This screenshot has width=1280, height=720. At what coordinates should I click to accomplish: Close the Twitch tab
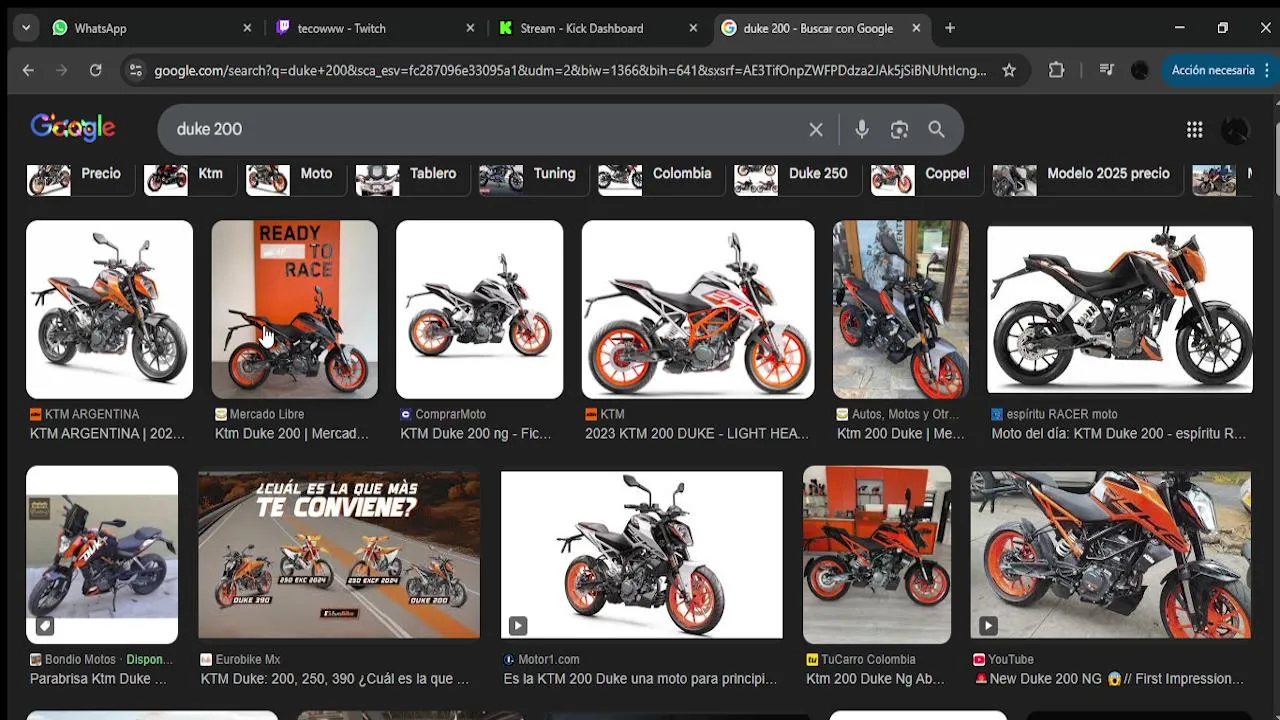pos(470,28)
